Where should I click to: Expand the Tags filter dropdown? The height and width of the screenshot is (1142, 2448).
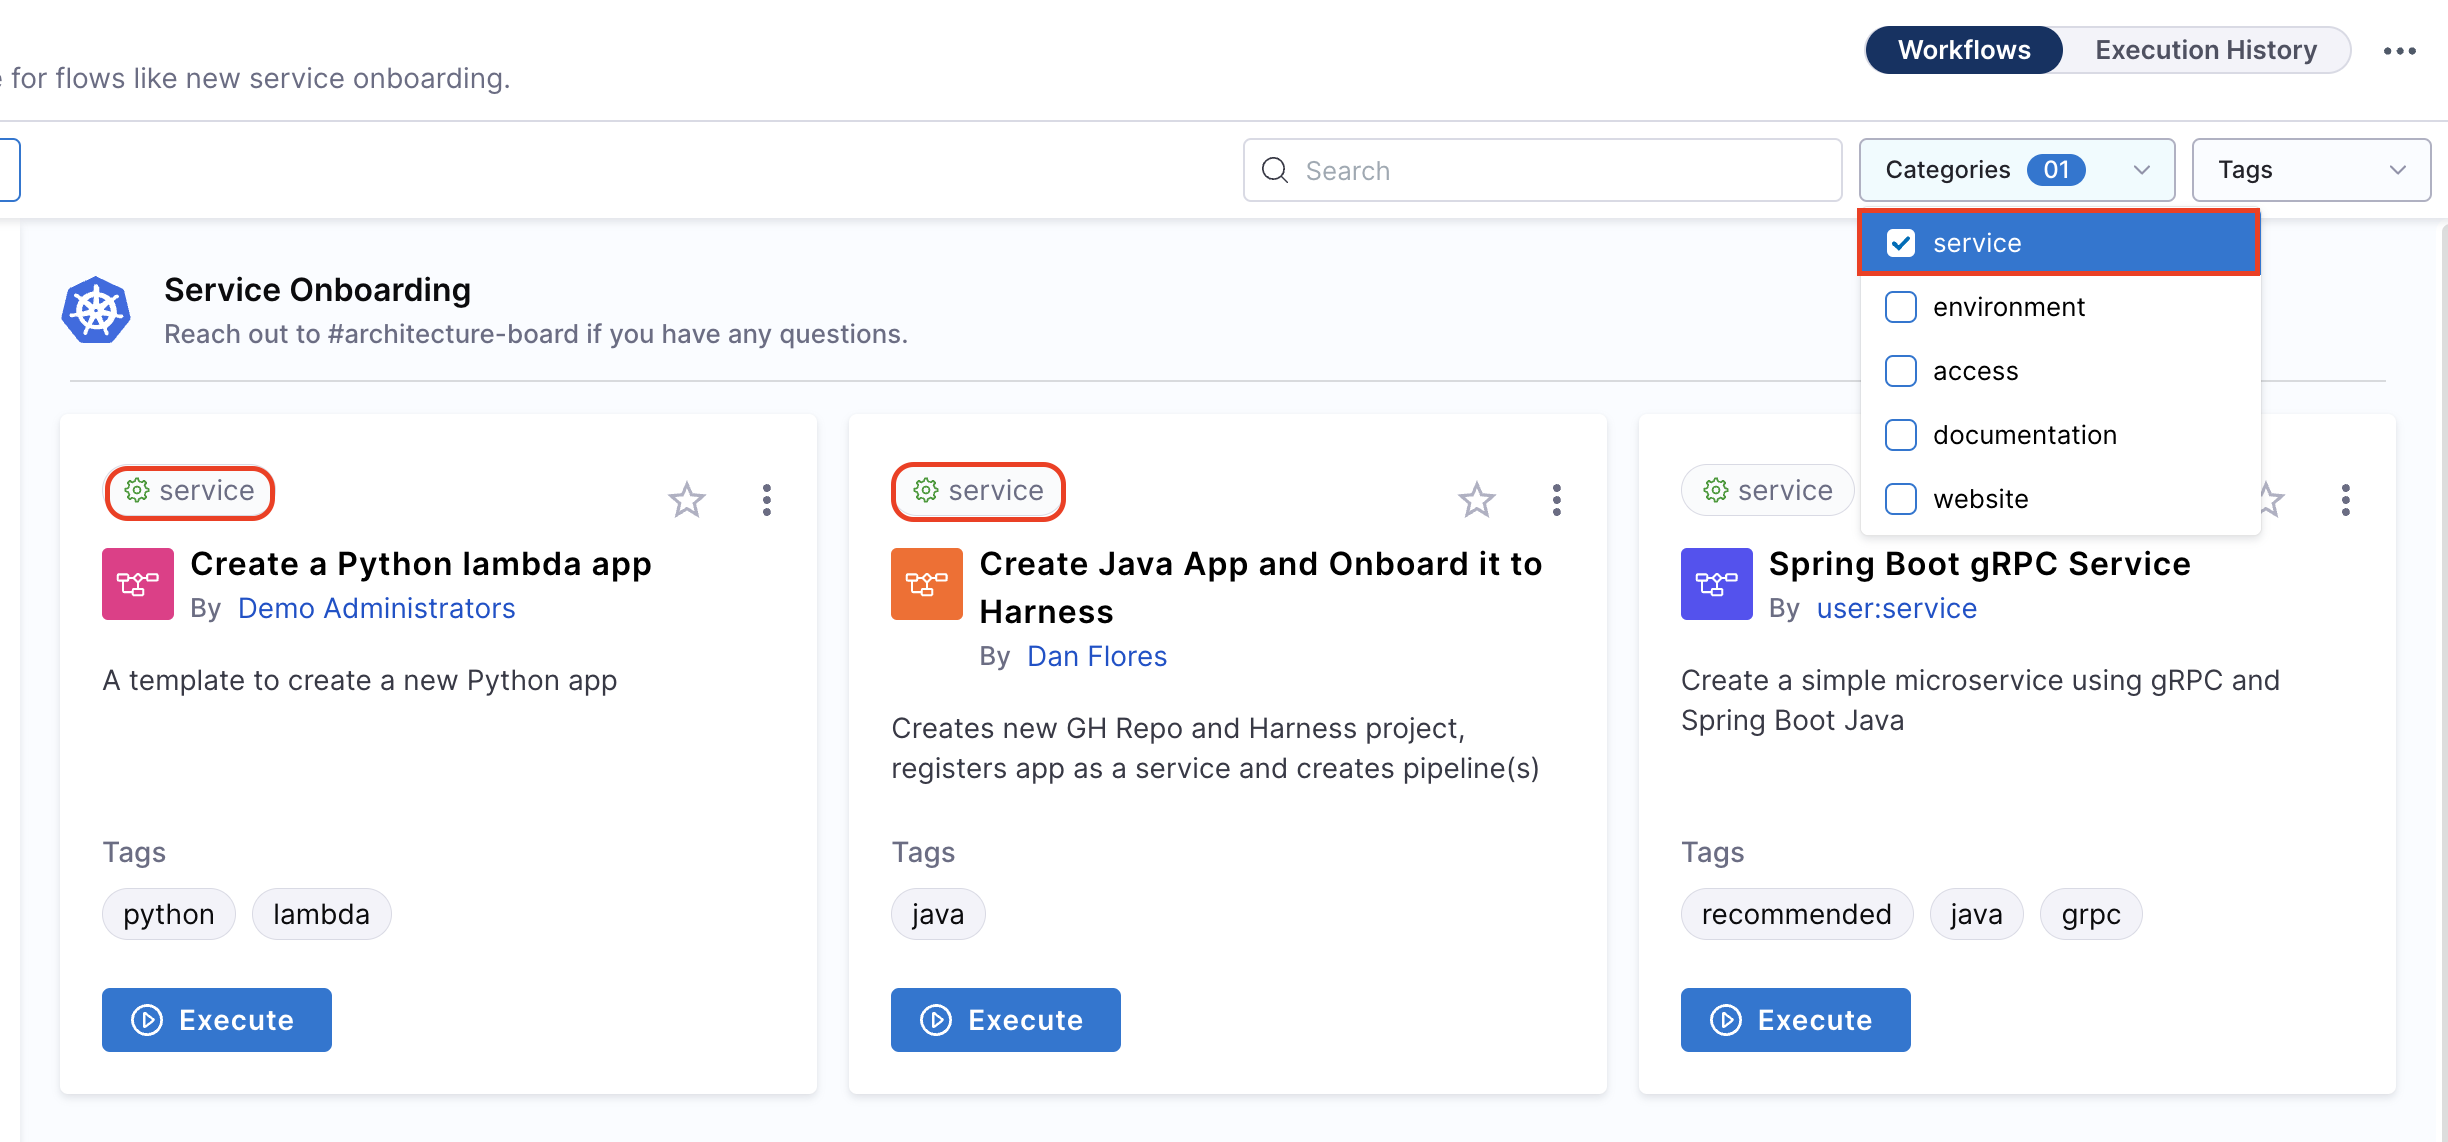click(2310, 170)
